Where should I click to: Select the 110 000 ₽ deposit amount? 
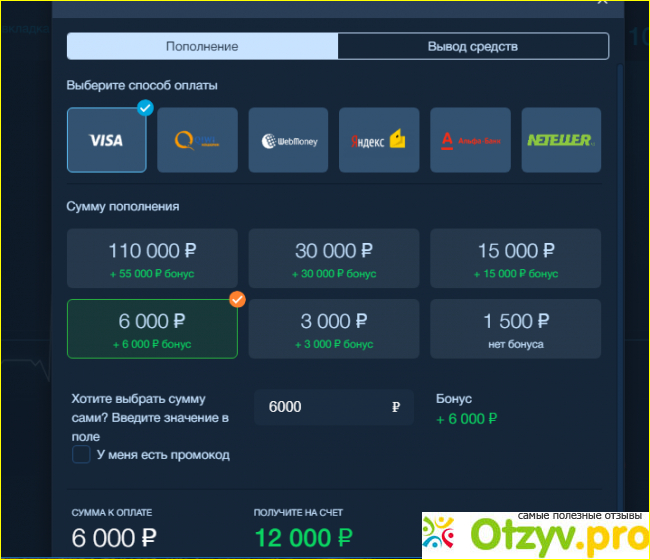click(x=152, y=258)
